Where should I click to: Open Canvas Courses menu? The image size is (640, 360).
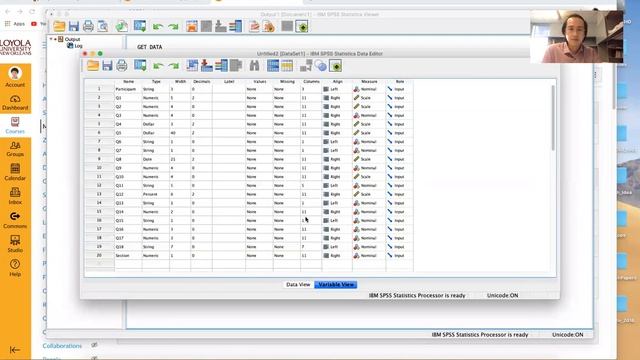click(15, 125)
